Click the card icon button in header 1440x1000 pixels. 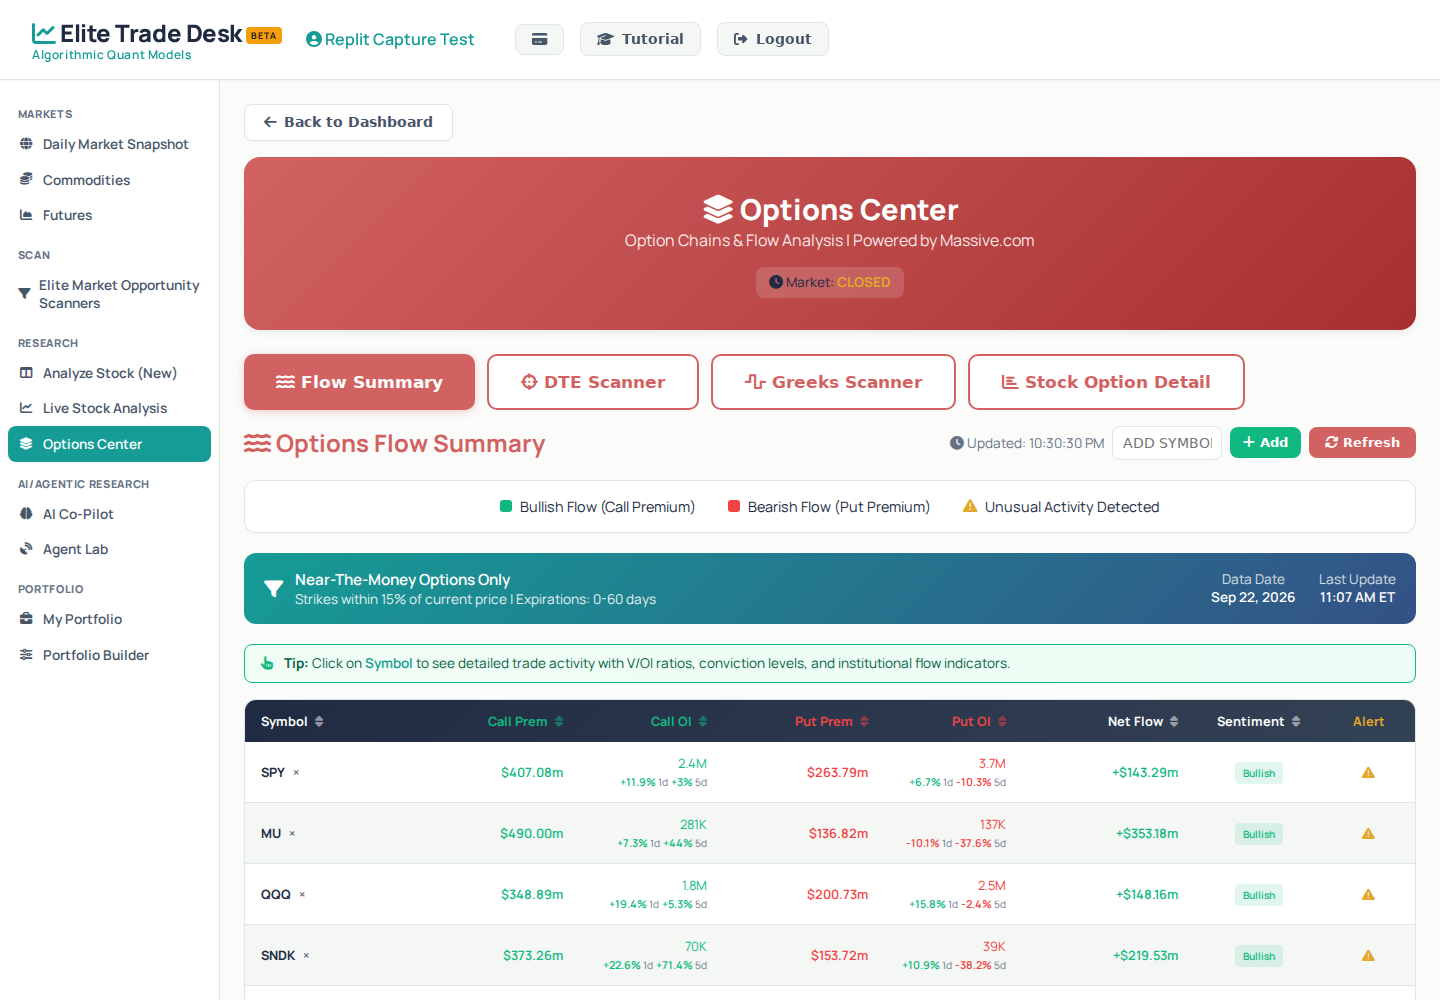[x=539, y=39]
